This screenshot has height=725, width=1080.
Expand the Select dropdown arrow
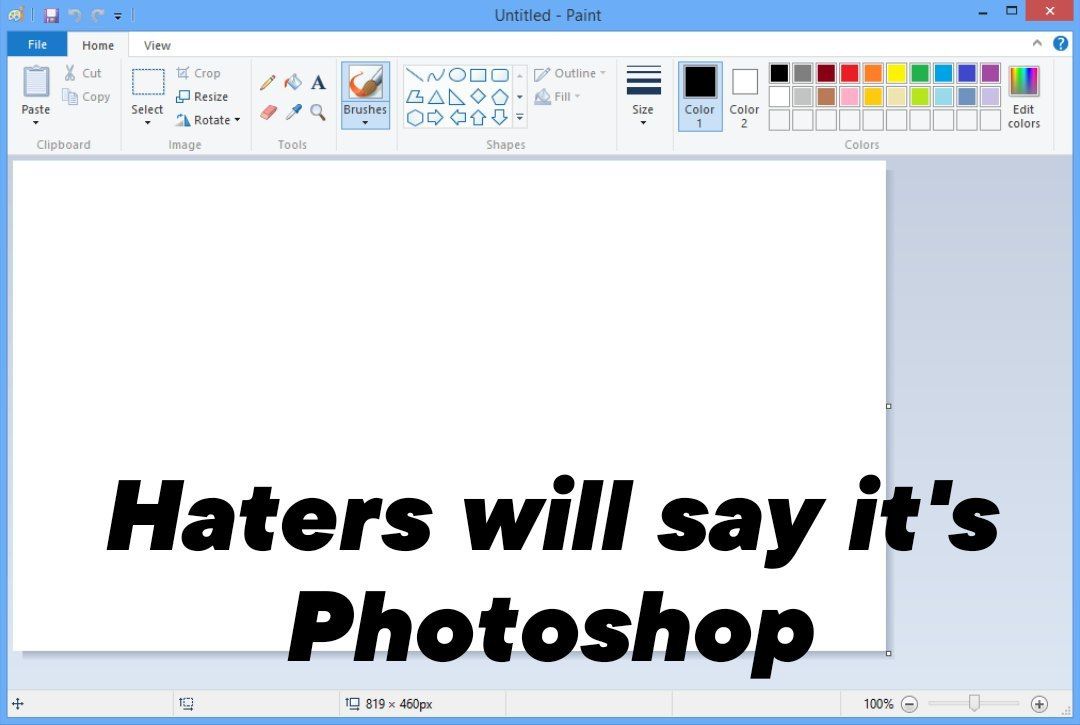(147, 123)
